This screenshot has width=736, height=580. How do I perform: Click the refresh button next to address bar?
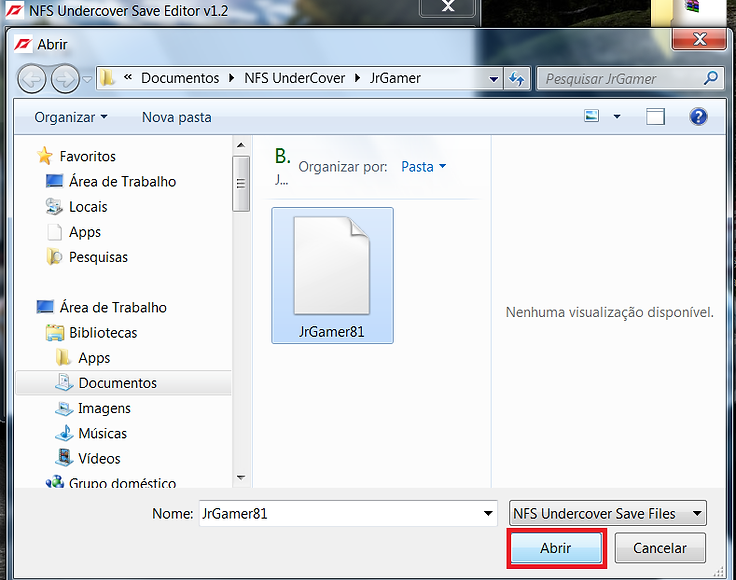click(x=517, y=79)
